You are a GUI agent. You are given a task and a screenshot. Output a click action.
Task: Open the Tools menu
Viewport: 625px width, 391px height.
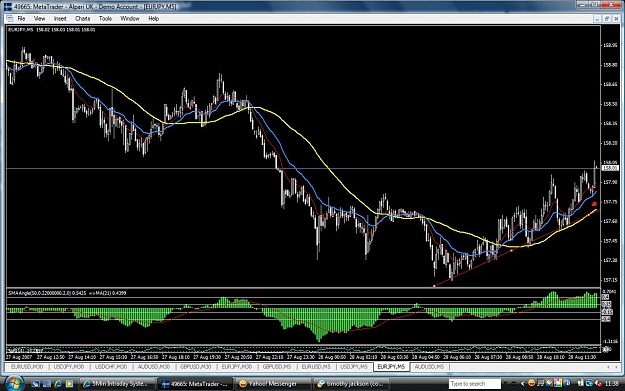click(105, 18)
